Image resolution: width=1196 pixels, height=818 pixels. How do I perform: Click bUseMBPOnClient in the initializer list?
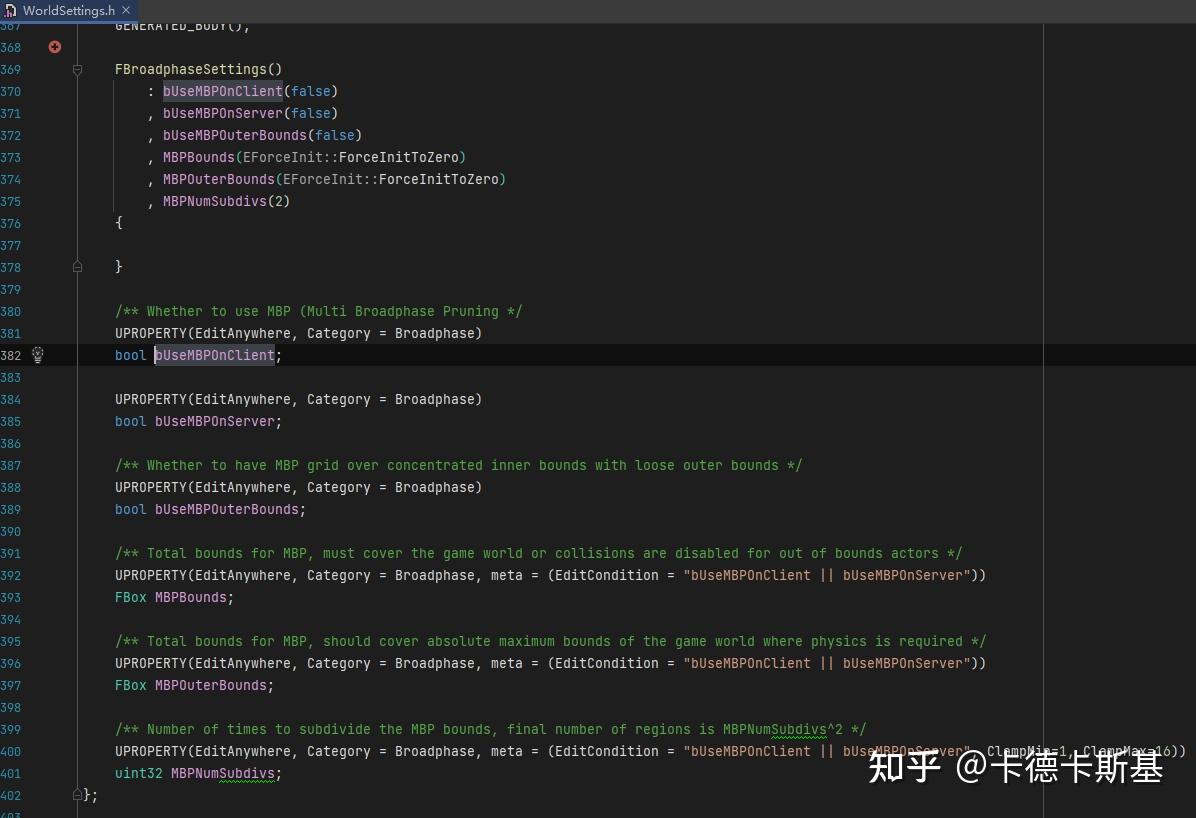tap(223, 92)
